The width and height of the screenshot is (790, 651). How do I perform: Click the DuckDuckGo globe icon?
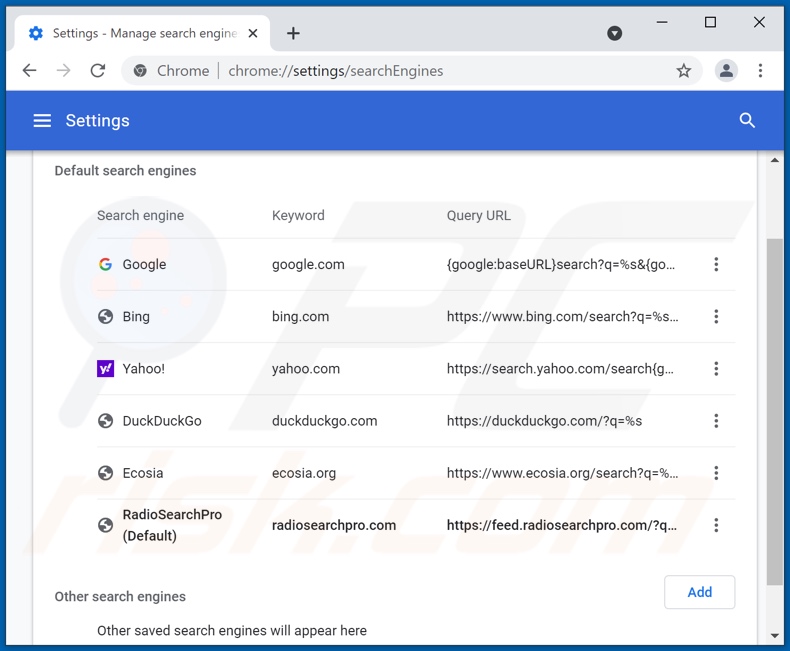[x=105, y=421]
